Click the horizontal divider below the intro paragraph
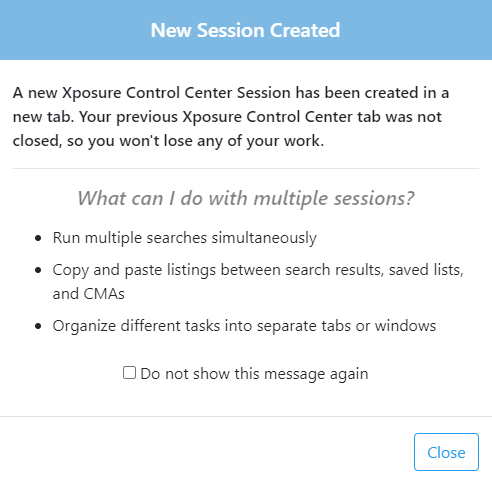Viewport: 492px width, 485px height. (246, 169)
